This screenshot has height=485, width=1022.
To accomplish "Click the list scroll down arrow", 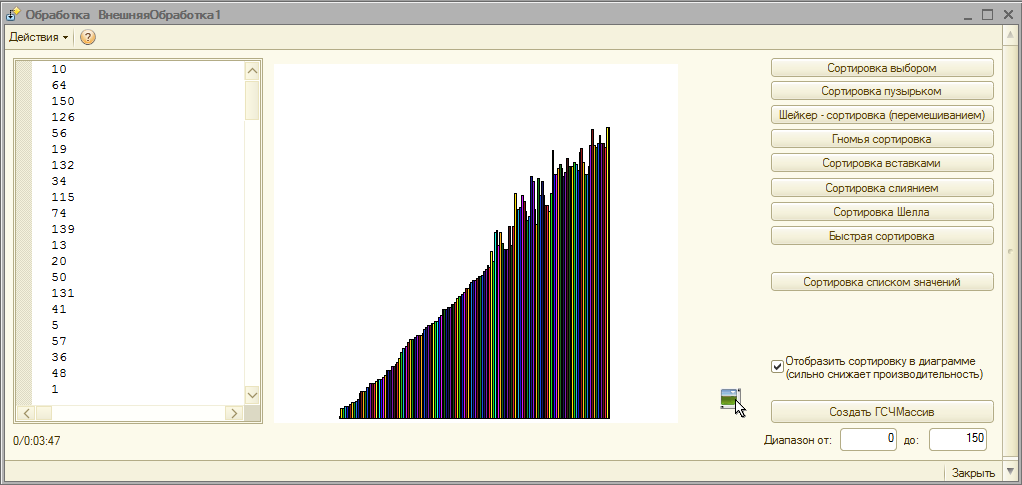I will (252, 394).
